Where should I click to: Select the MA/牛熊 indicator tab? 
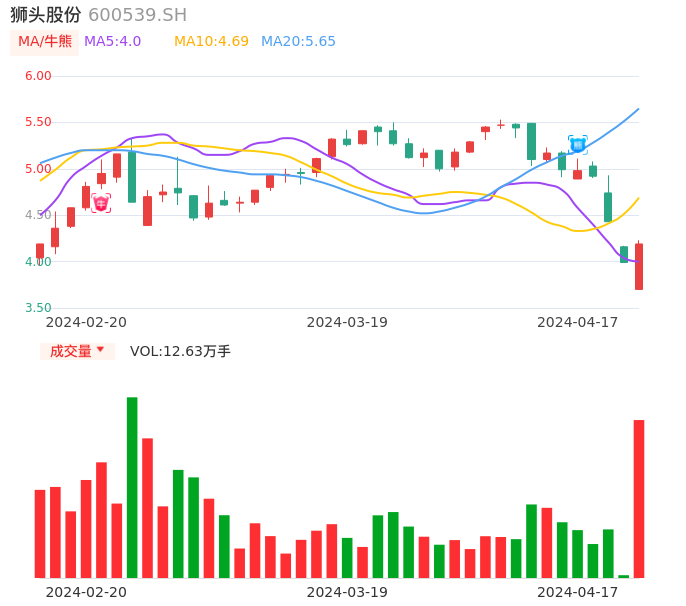tap(45, 42)
